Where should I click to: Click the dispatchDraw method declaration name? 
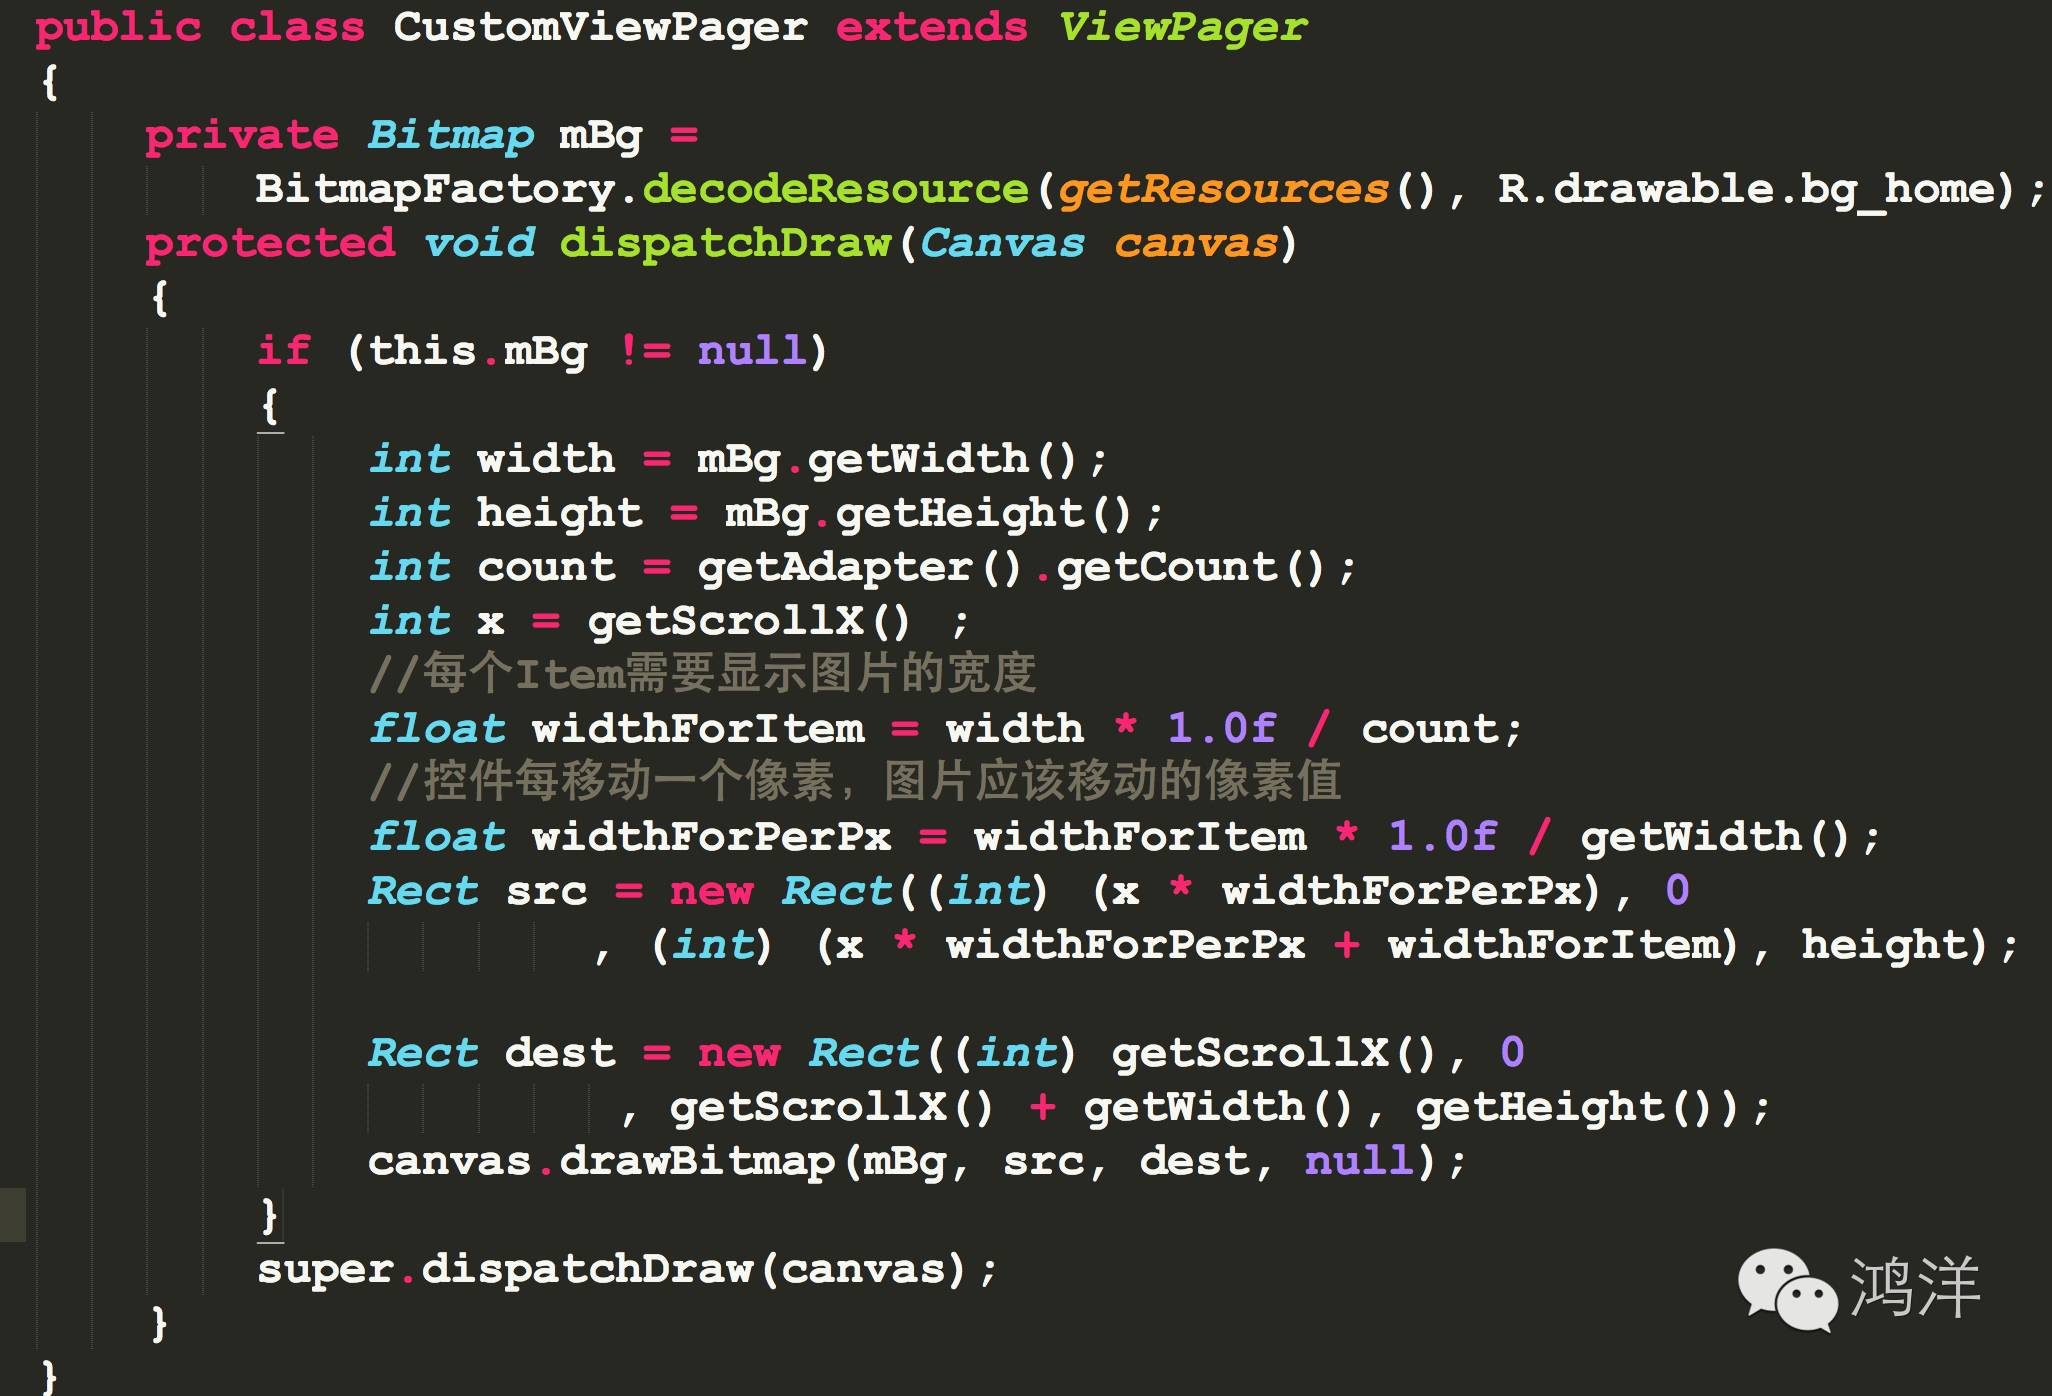pyautogui.click(x=725, y=243)
